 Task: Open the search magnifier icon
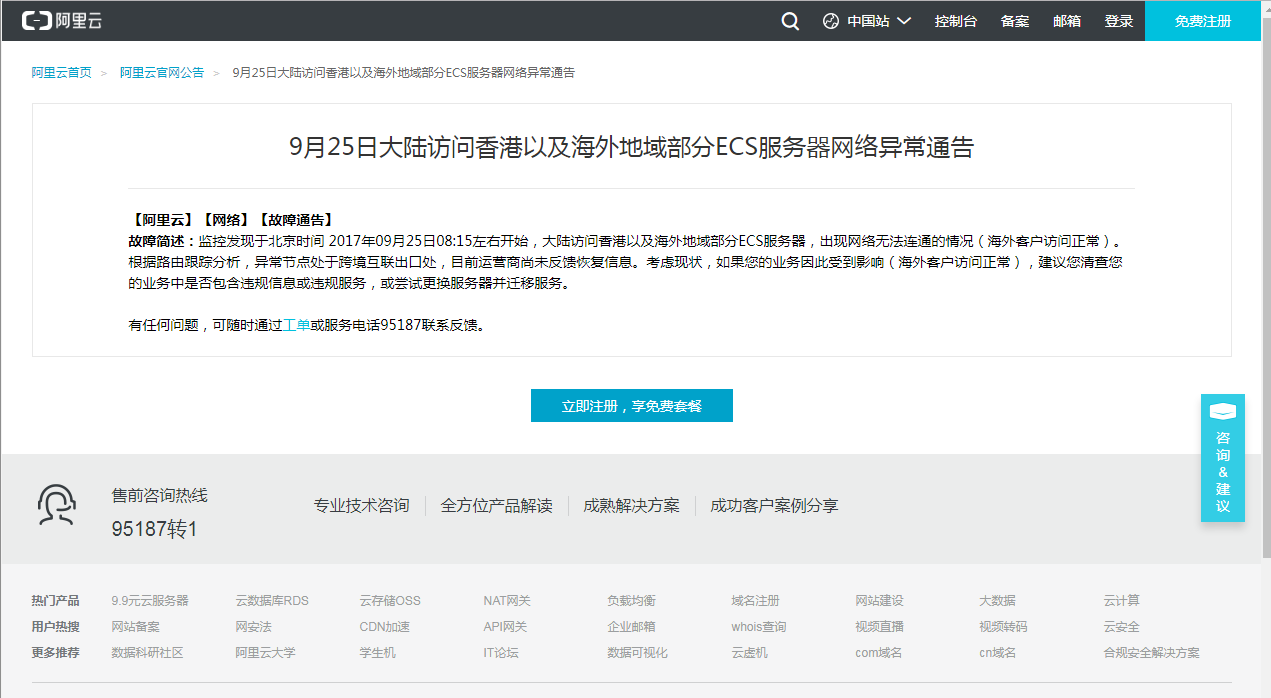pyautogui.click(x=790, y=21)
